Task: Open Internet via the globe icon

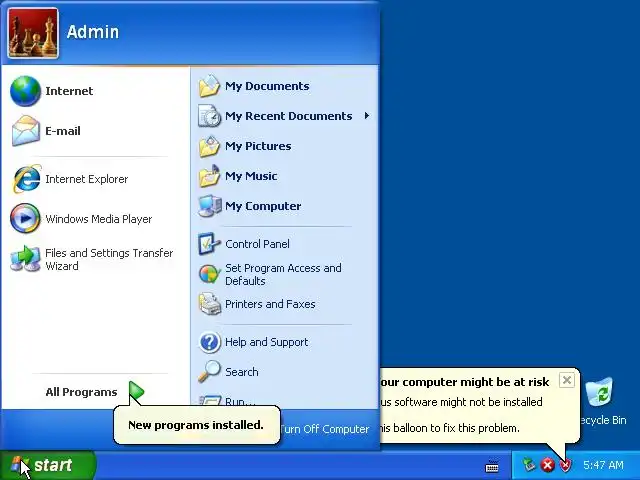Action: point(25,91)
